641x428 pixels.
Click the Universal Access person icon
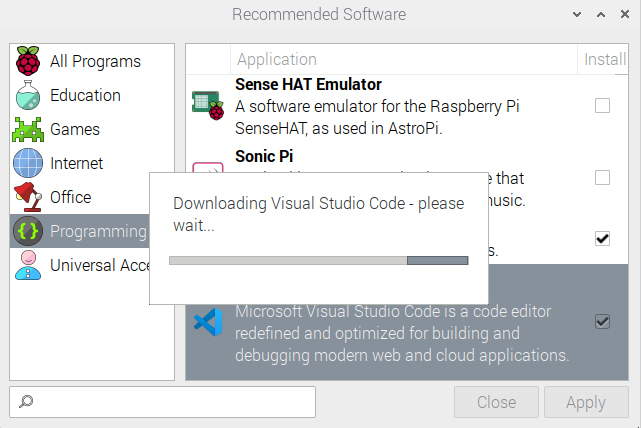coord(28,265)
